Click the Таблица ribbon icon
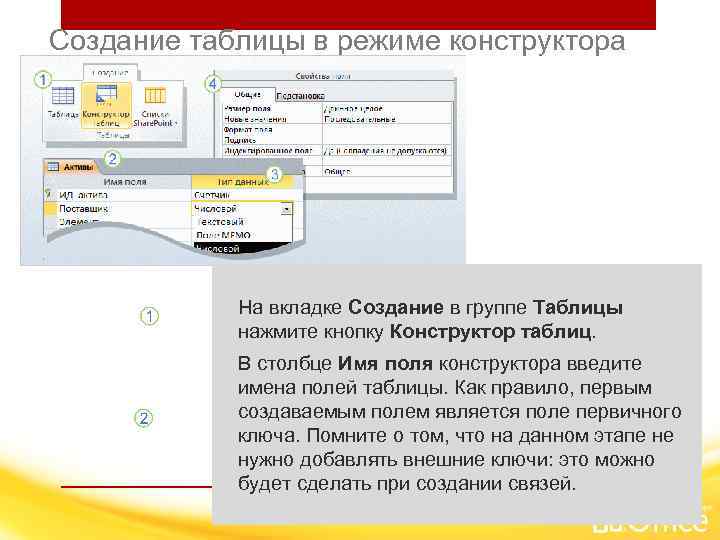This screenshot has height=540, width=720. click(x=63, y=102)
